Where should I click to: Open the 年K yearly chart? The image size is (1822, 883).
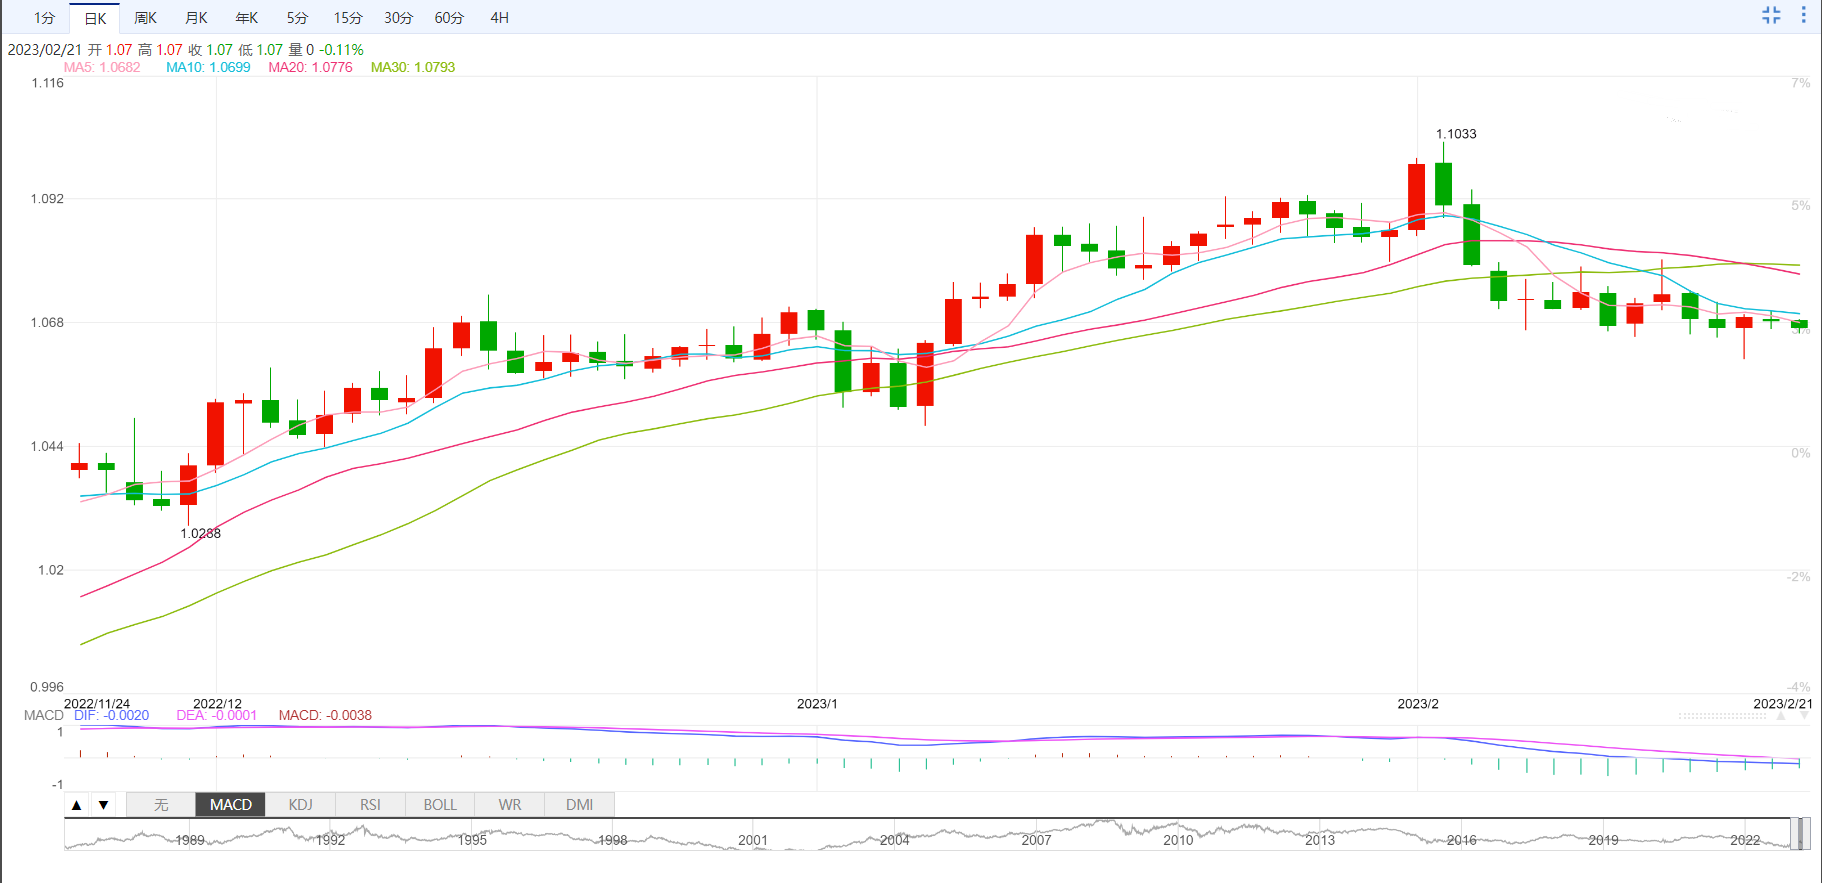(247, 18)
